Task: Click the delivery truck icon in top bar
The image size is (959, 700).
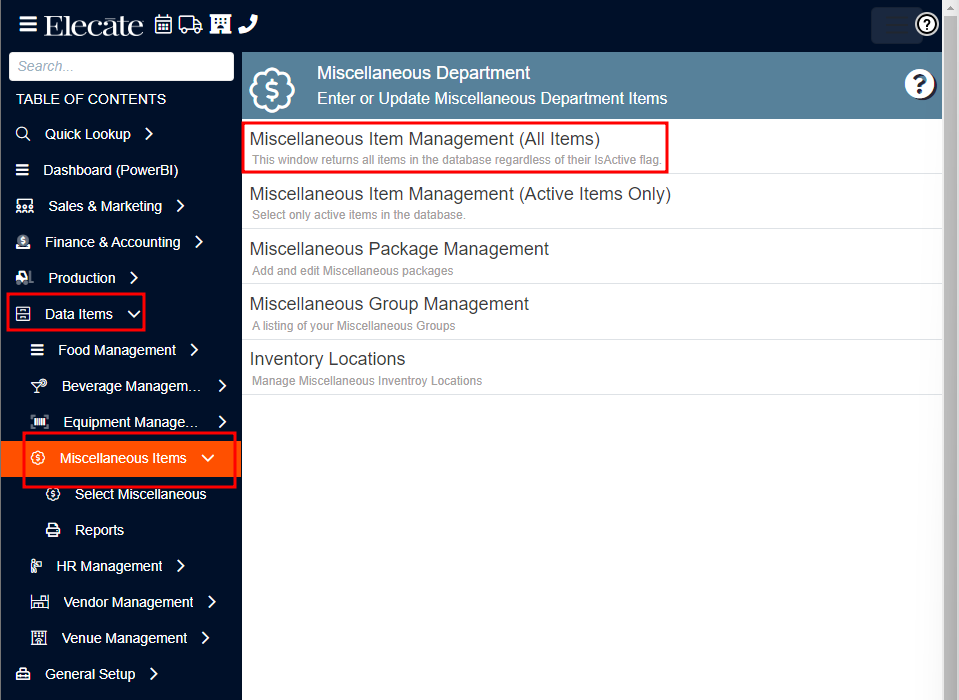Action: 190,24
